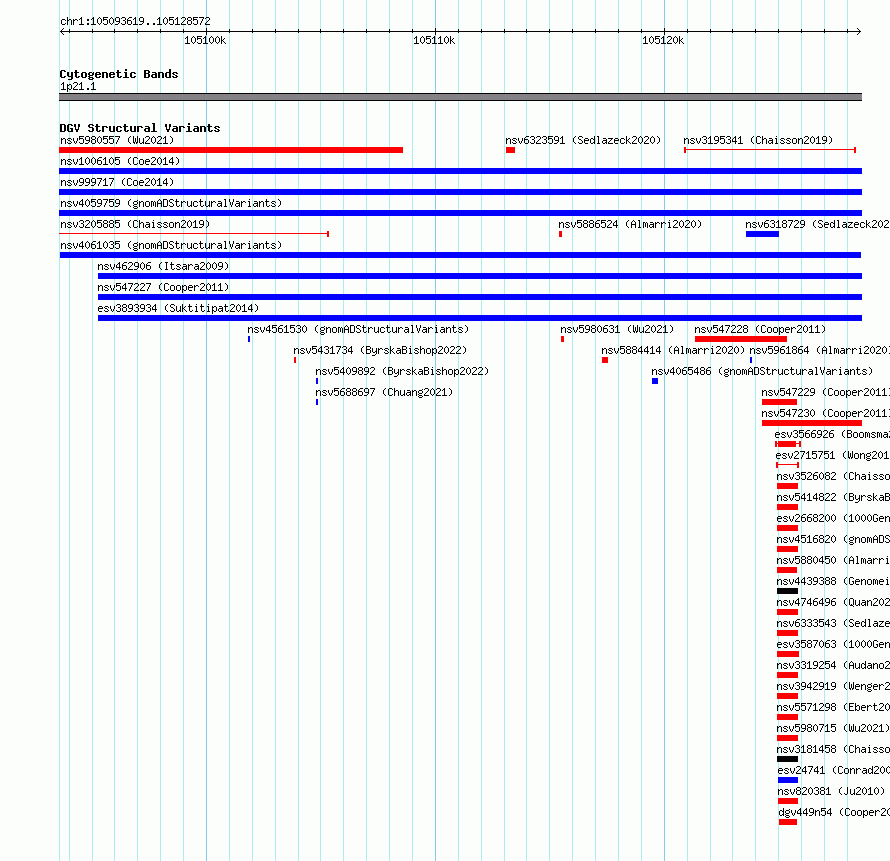Click nsv462906 (Itsara2009) label
The height and width of the screenshot is (861, 890).
point(163,266)
